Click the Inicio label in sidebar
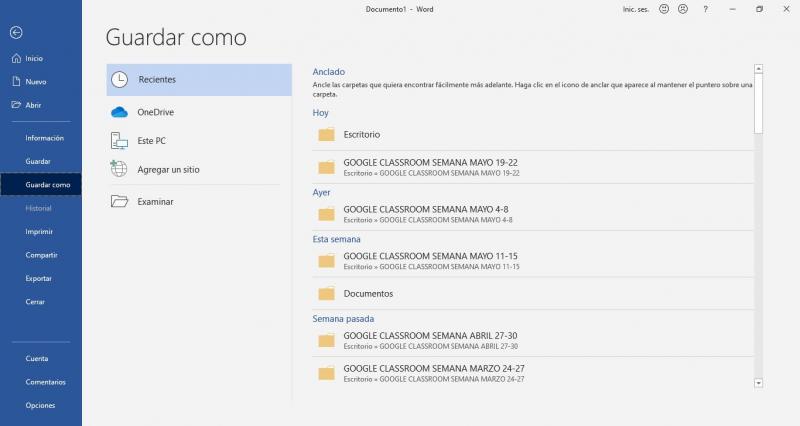The height and width of the screenshot is (426, 800). pos(34,59)
